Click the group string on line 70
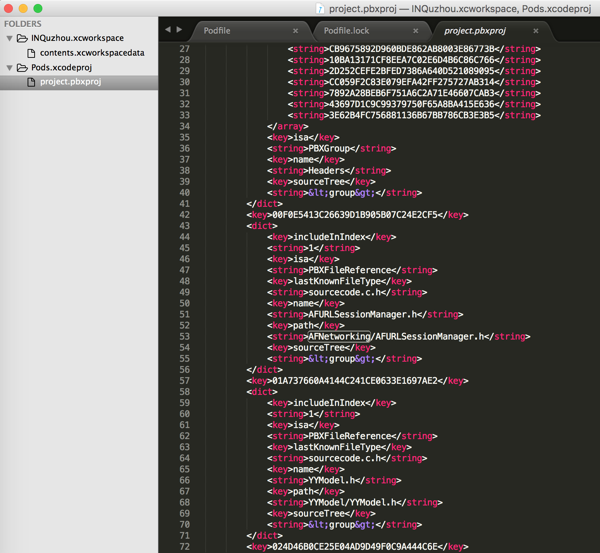 342,525
